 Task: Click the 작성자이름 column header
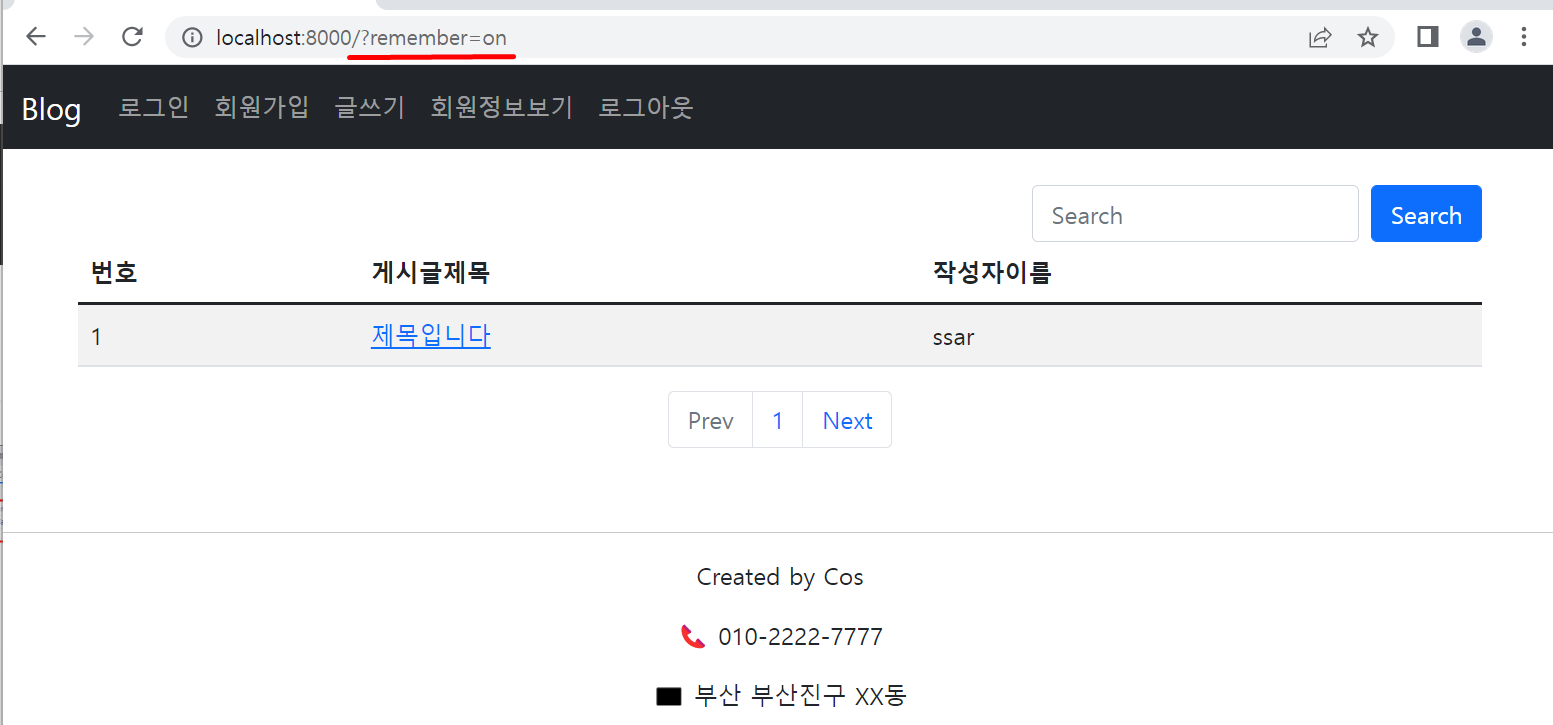click(992, 272)
